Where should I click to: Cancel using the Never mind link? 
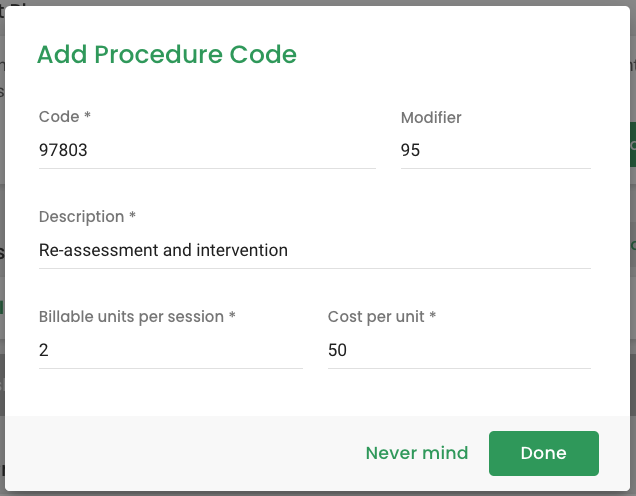[x=417, y=453]
